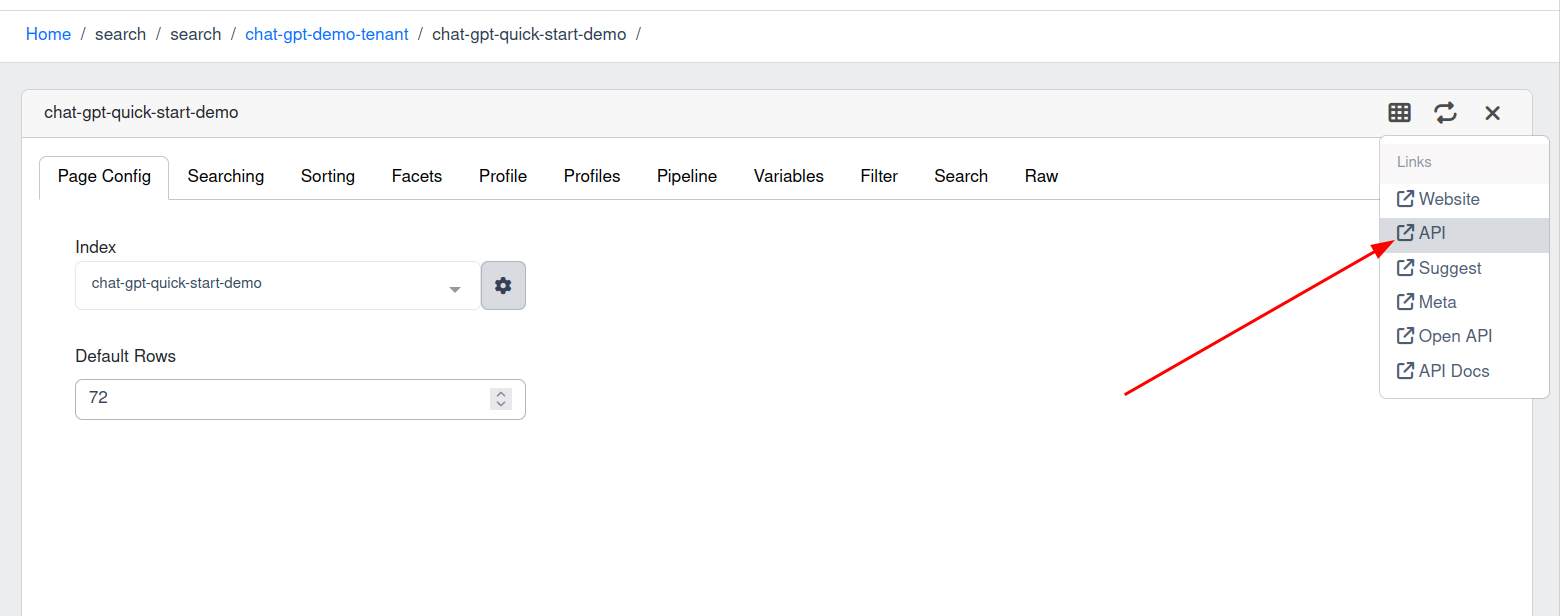This screenshot has height=616, width=1560.
Task: Open the Profile tab
Action: coord(503,177)
